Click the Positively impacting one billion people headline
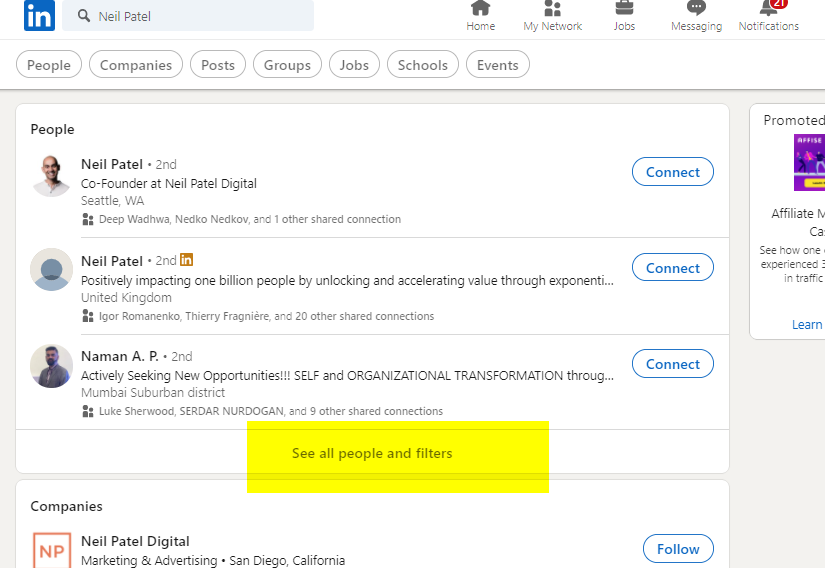Screen dimensions: 825x568 click(x=347, y=281)
